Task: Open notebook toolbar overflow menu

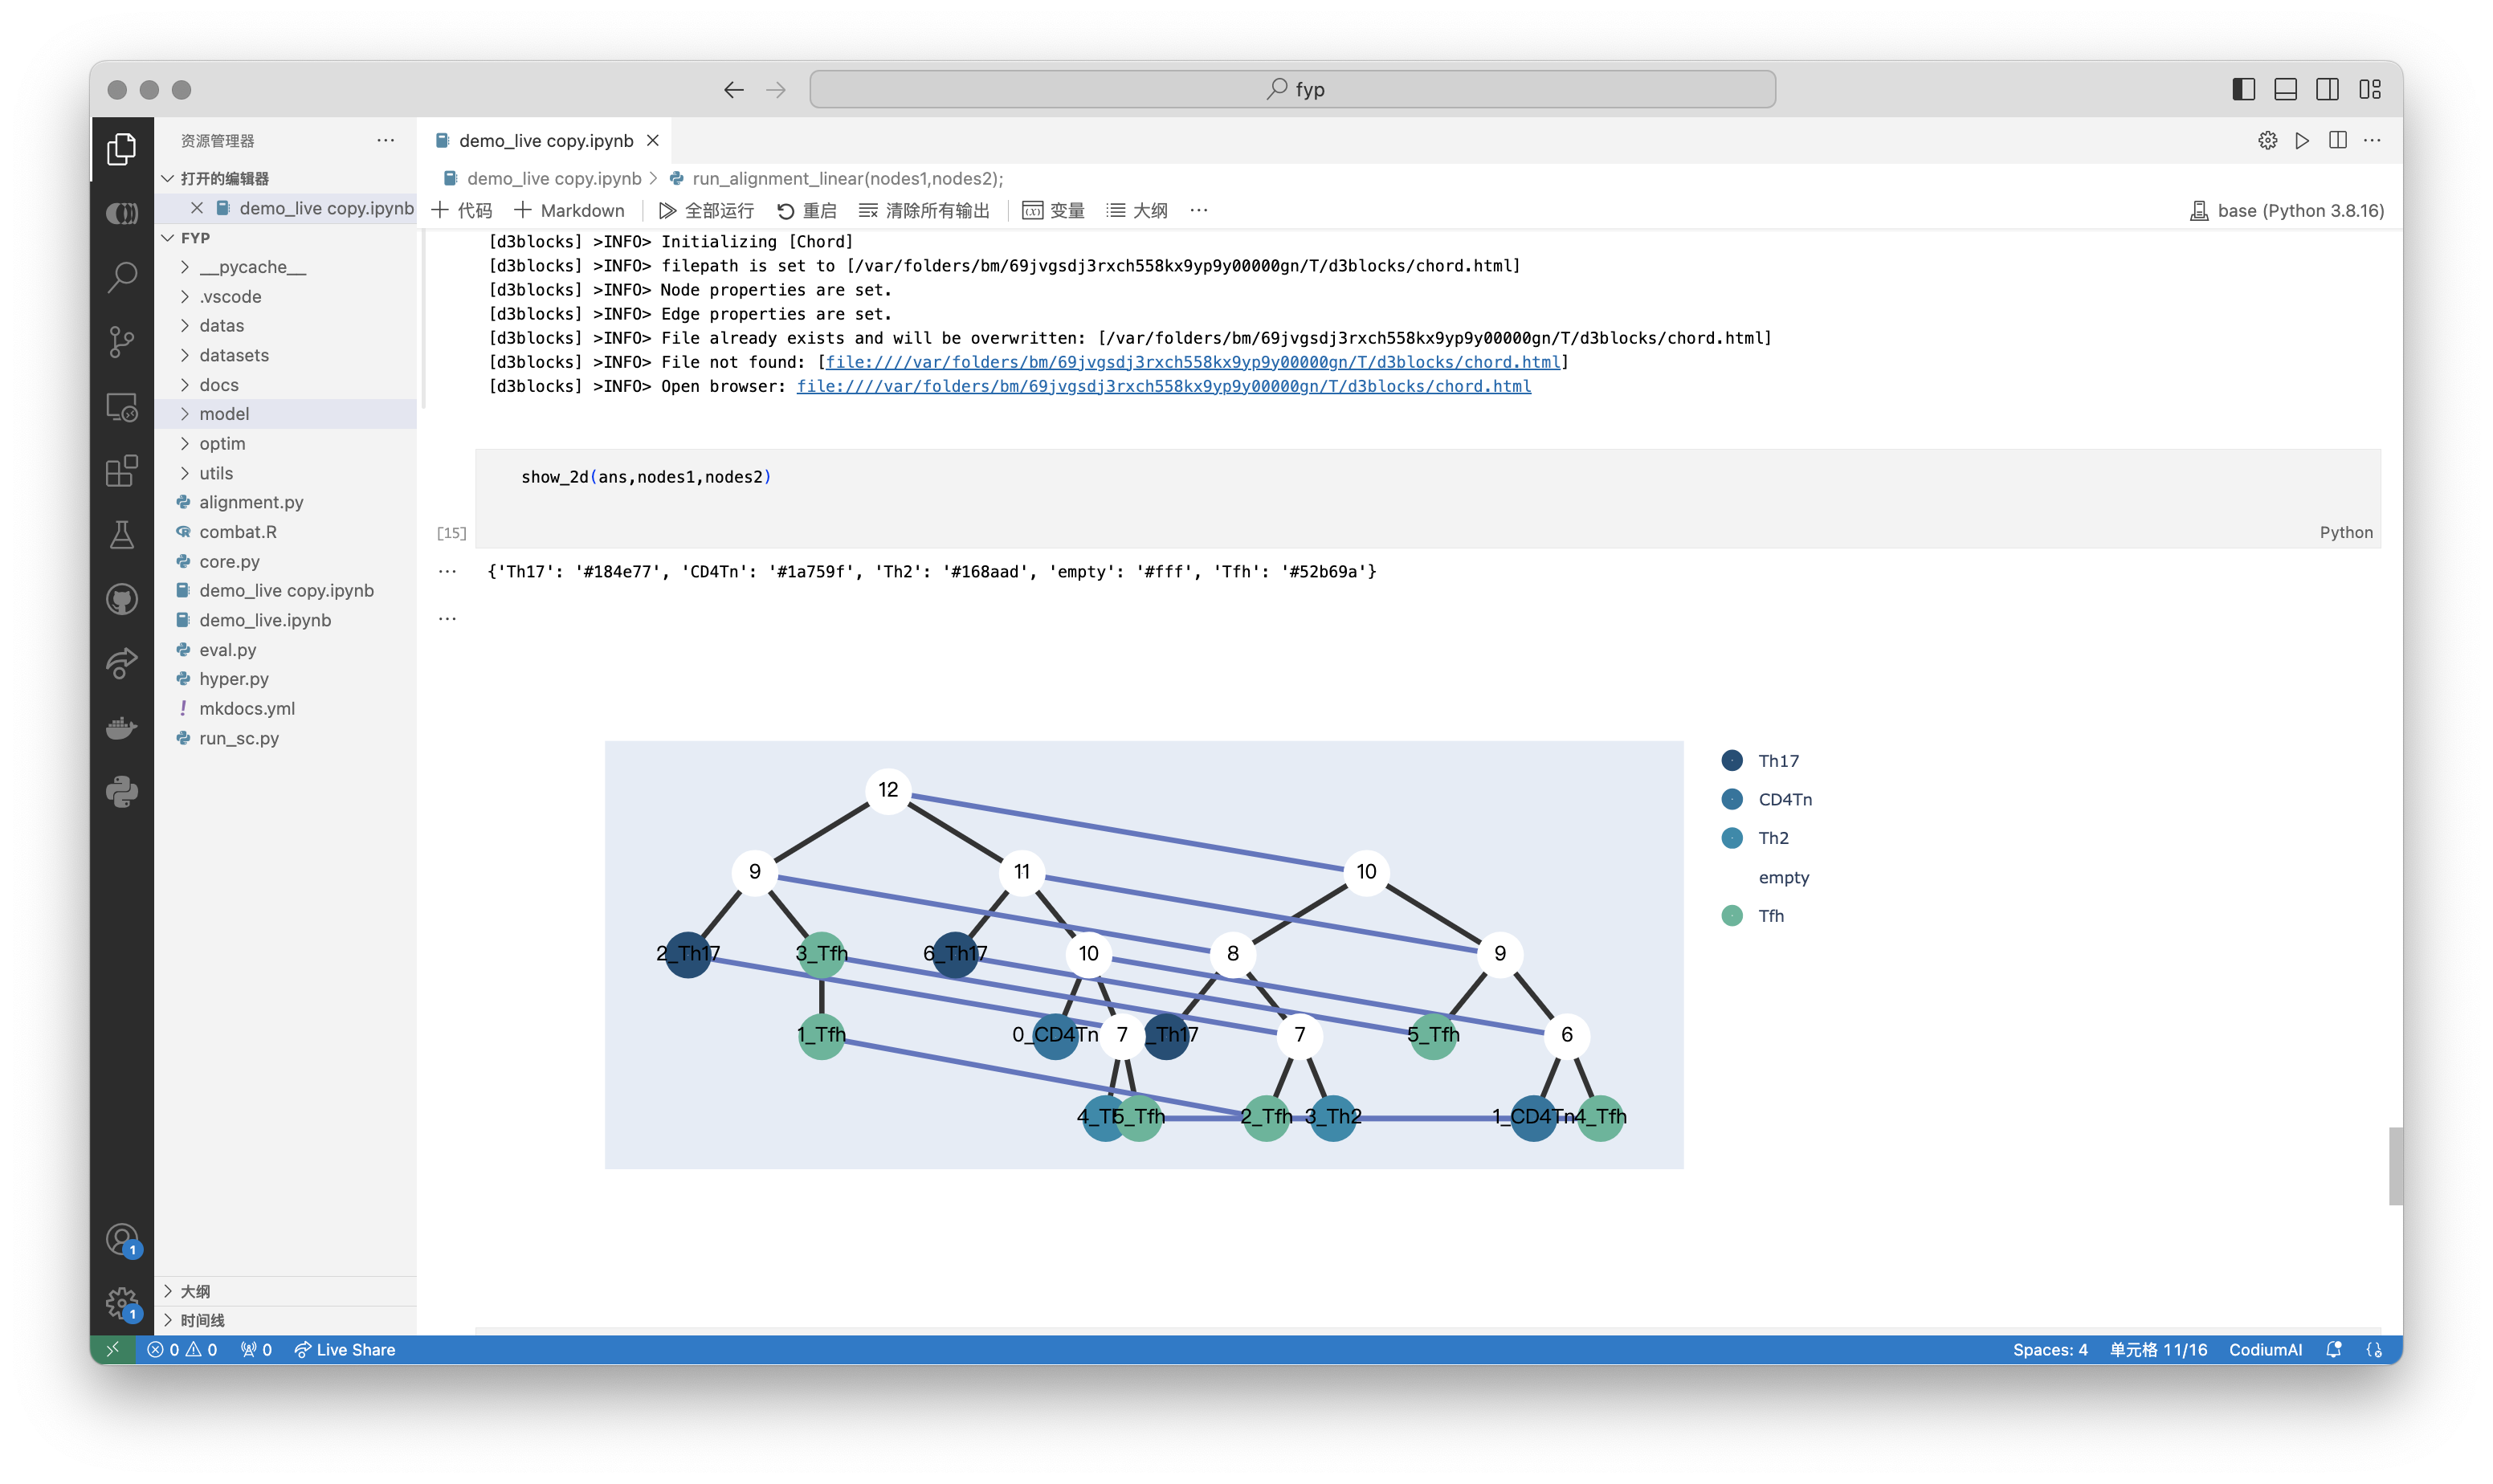Action: tap(1198, 210)
